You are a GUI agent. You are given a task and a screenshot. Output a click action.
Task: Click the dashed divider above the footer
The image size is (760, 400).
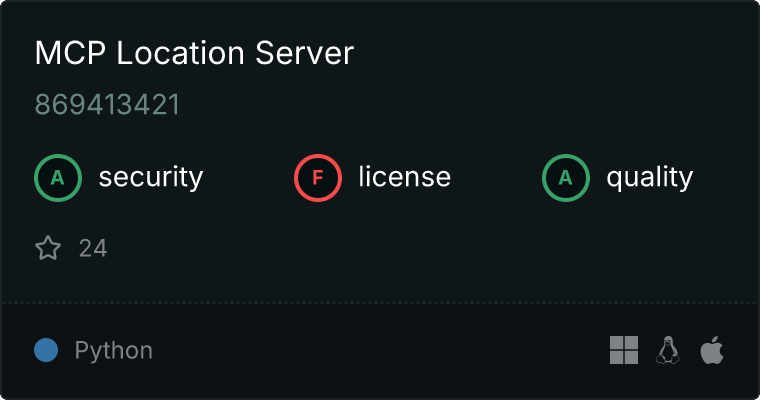pyautogui.click(x=380, y=302)
